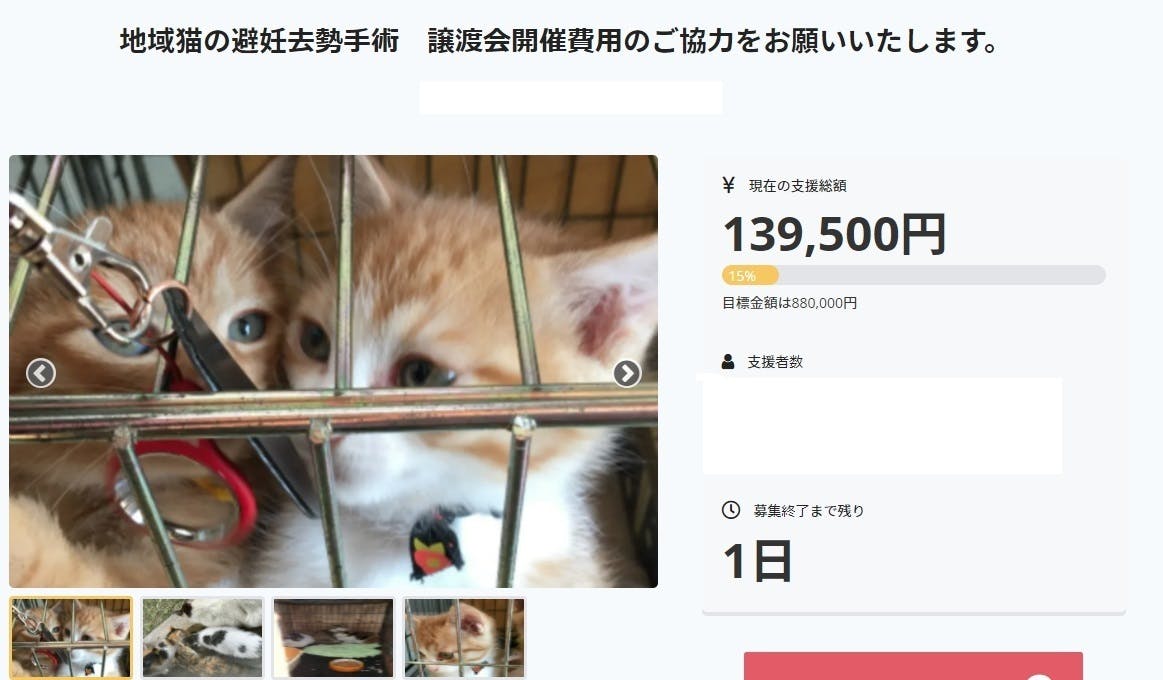Click the 1日 remaining days value
Image resolution: width=1163 pixels, height=680 pixels.
(x=757, y=561)
